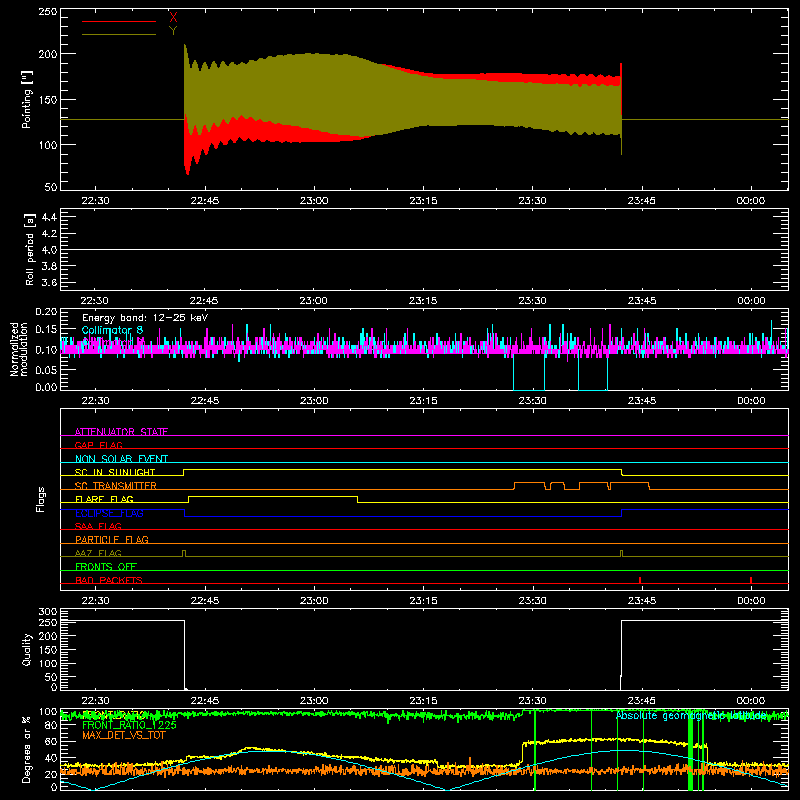800x800 pixels.
Task: Click the 4.0 tick on the Roll period axis
Action: tap(49, 250)
